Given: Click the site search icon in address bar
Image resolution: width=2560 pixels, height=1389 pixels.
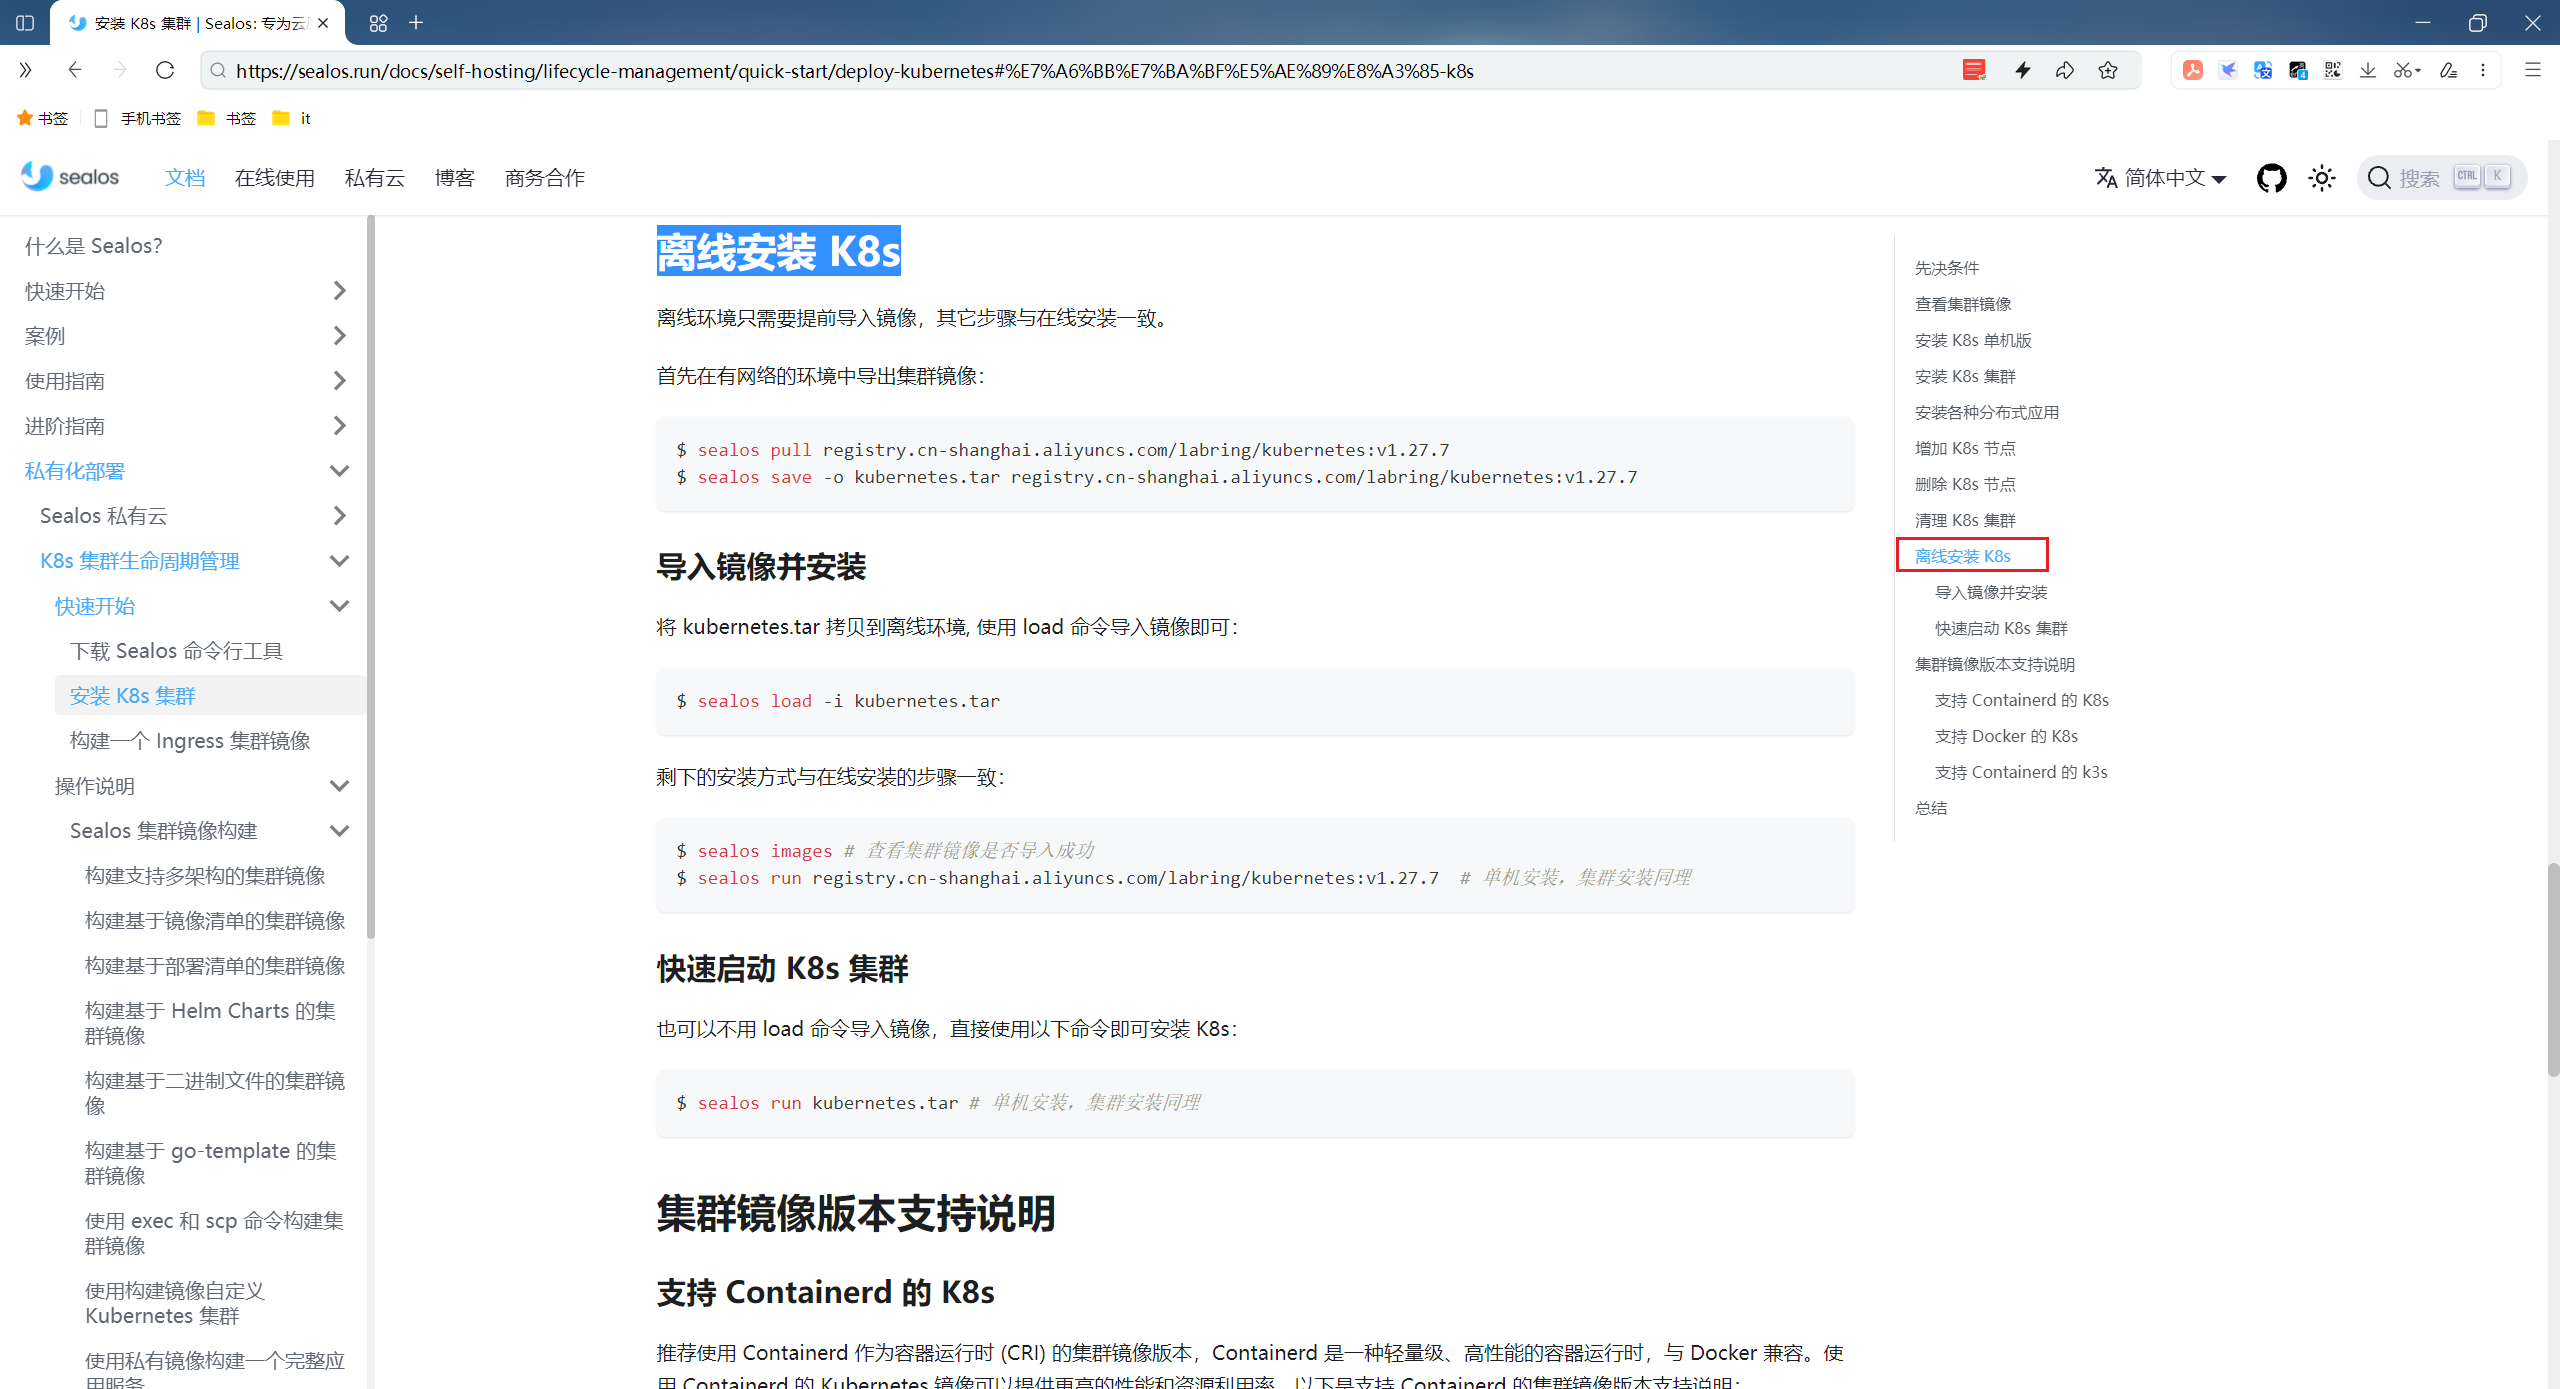Looking at the screenshot, I should point(217,70).
